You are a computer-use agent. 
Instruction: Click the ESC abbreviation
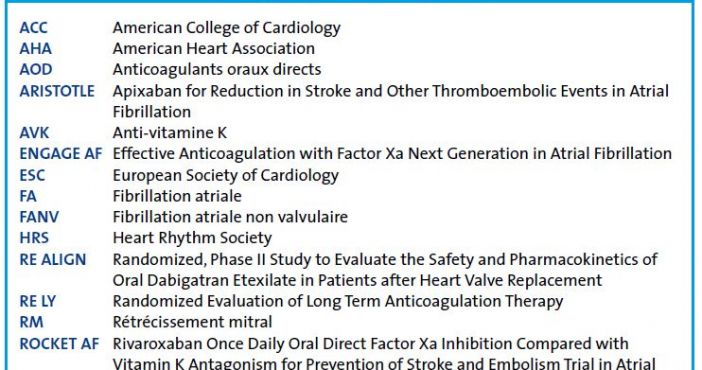point(32,175)
